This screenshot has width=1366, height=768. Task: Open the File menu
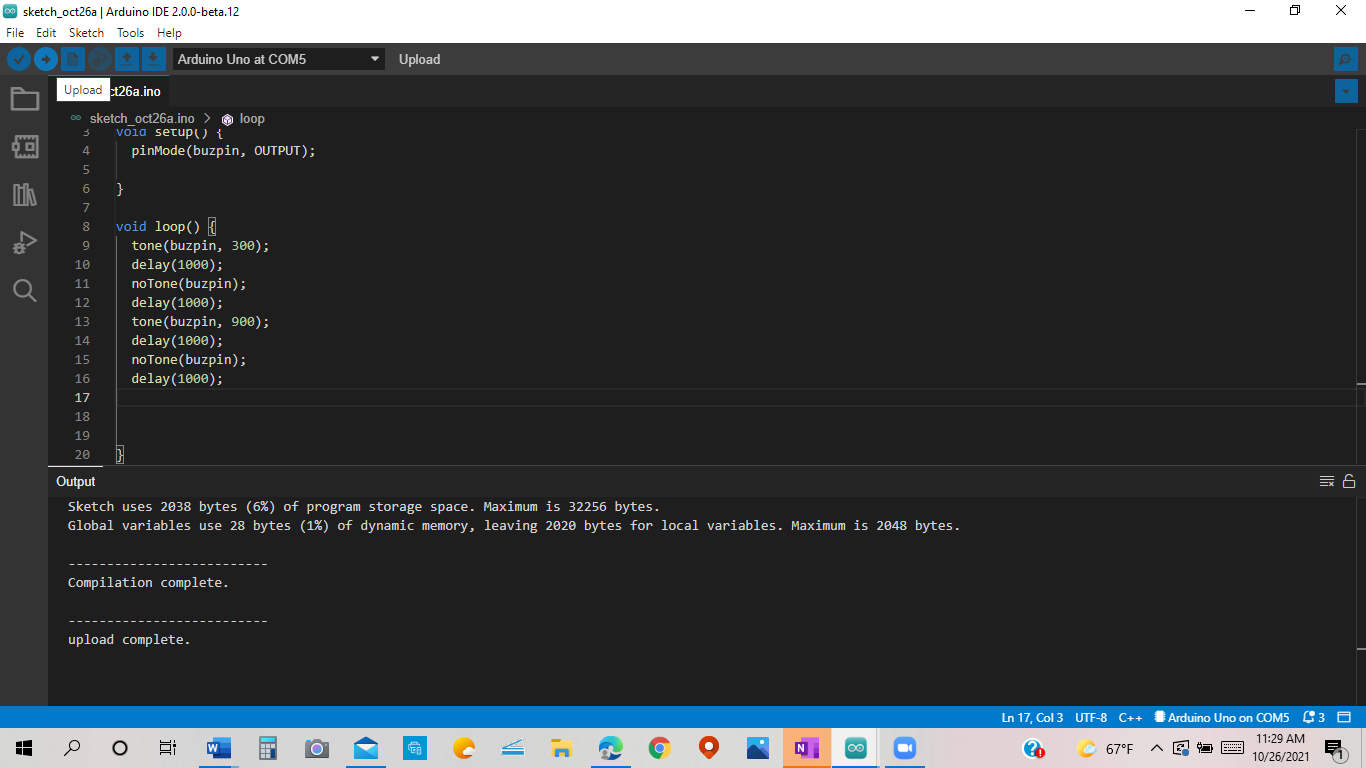[x=15, y=33]
